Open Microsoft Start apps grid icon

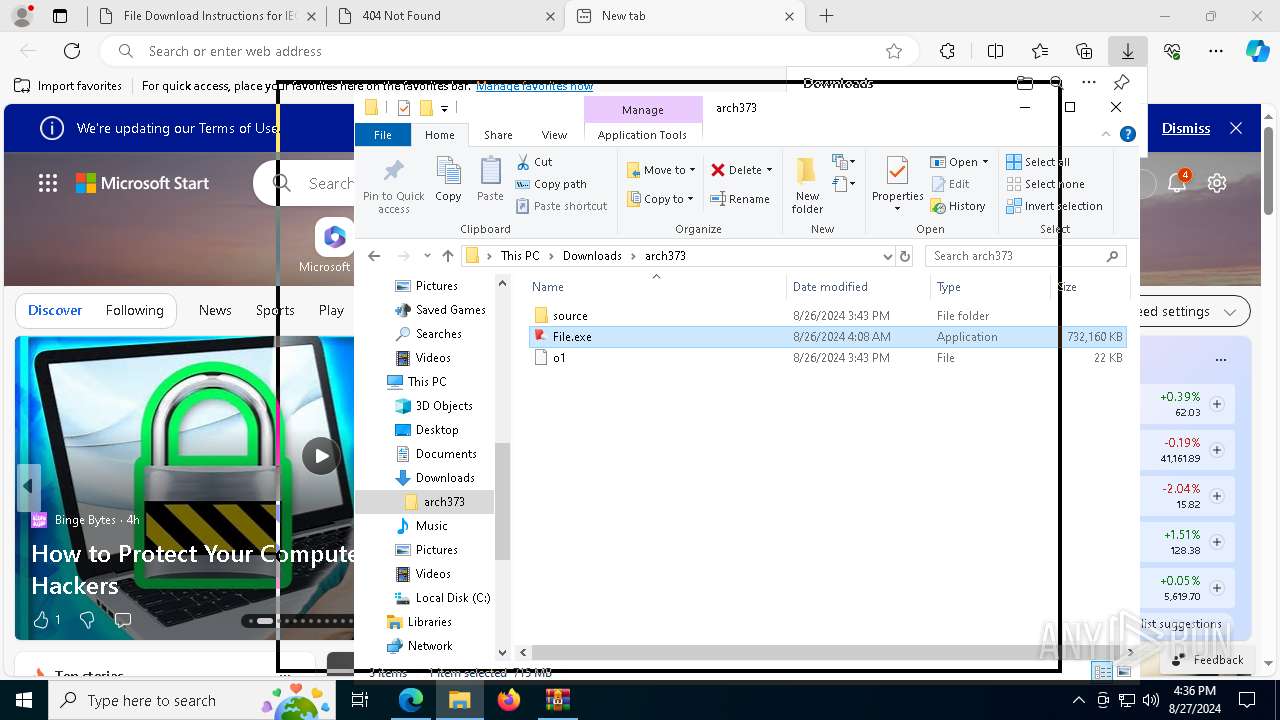[x=47, y=183]
